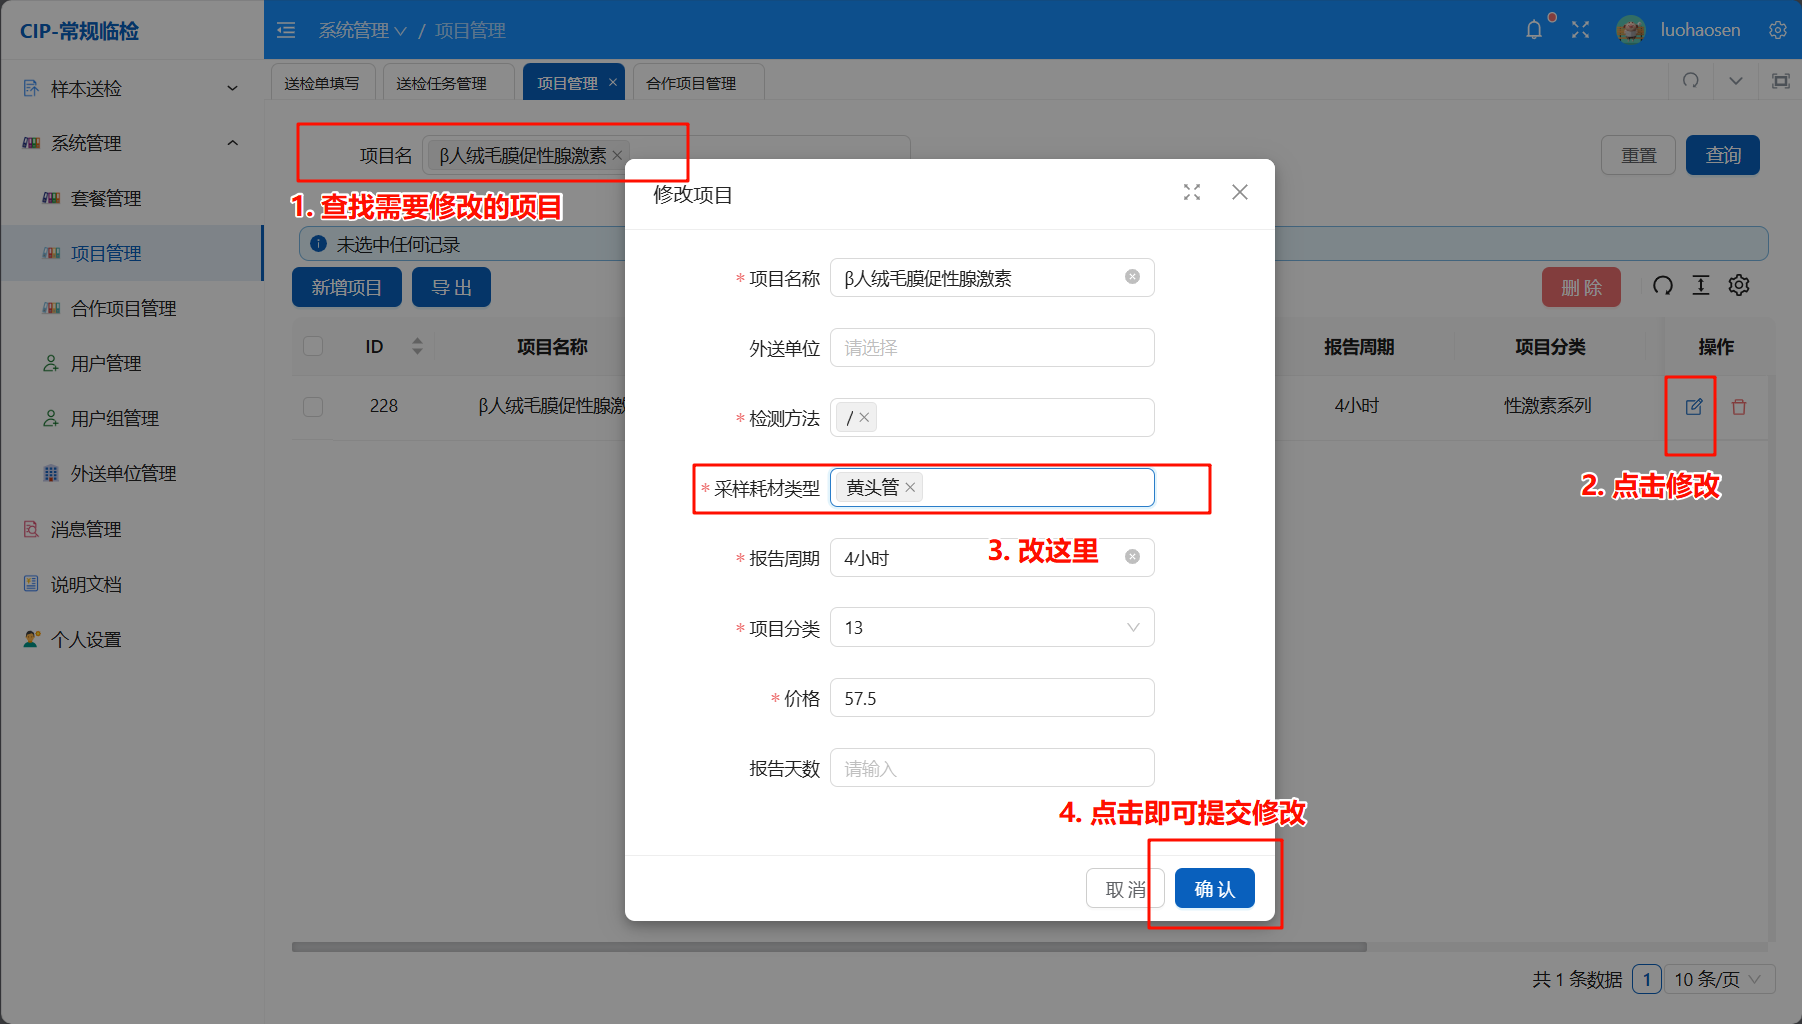This screenshot has height=1024, width=1802.
Task: Clear the project name field in dialog
Action: tap(1132, 277)
